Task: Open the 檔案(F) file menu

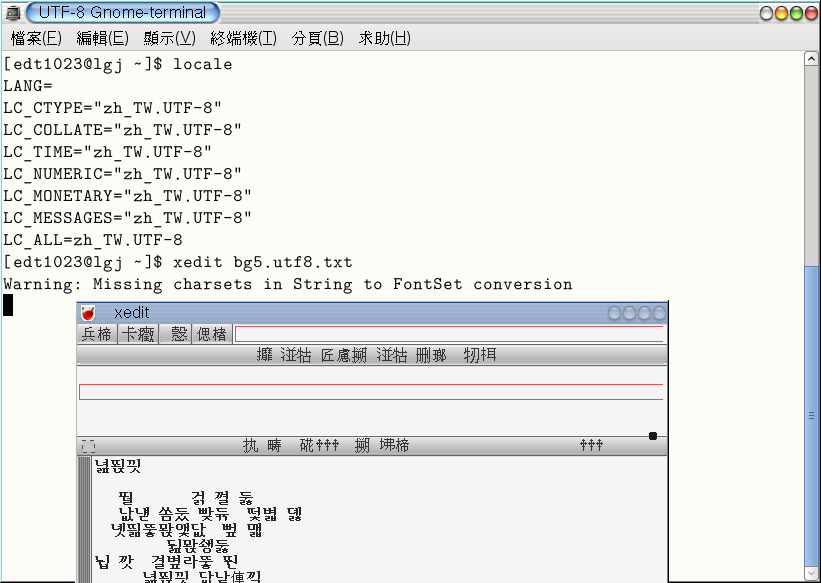Action: pyautogui.click(x=36, y=38)
